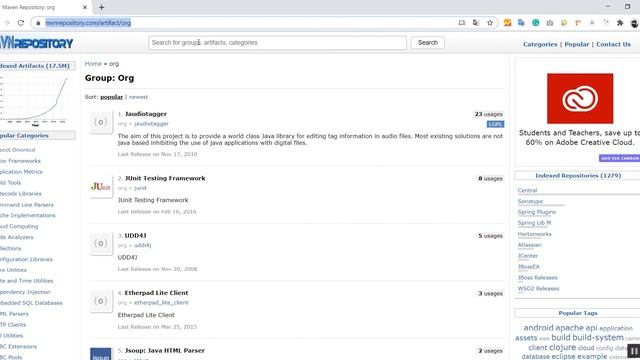Screen dimensions: 640x360
Task: Open a new browser tab
Action: tap(101, 7)
